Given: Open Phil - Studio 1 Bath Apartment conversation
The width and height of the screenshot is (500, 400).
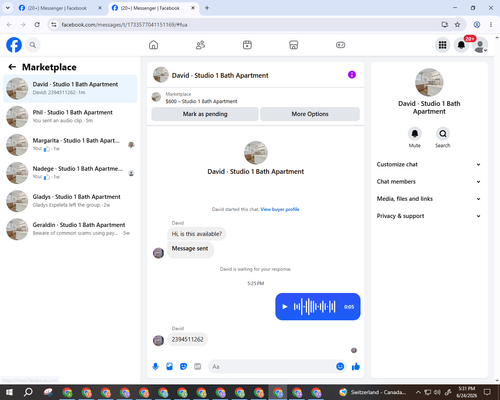Looking at the screenshot, I should [x=70, y=117].
